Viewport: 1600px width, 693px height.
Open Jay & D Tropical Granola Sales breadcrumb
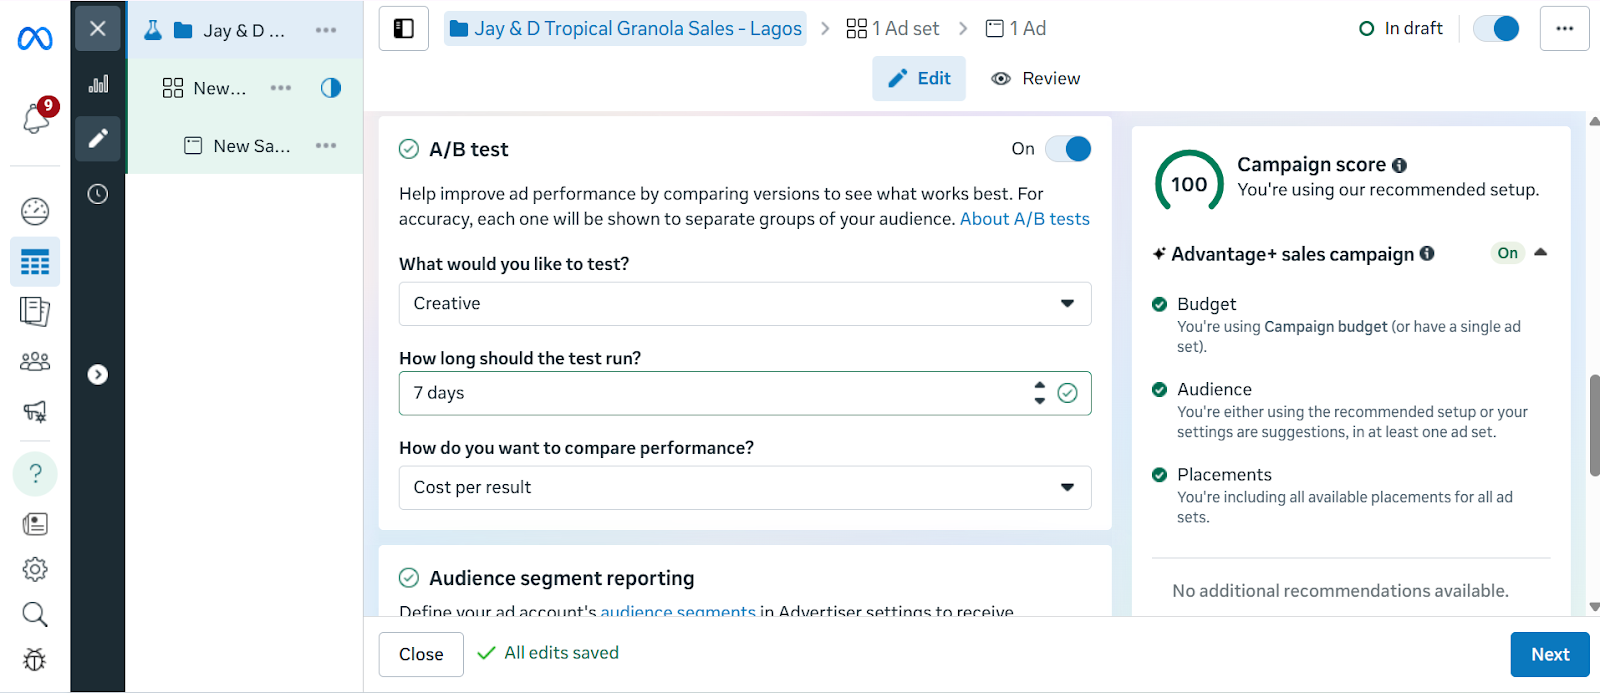tap(626, 29)
